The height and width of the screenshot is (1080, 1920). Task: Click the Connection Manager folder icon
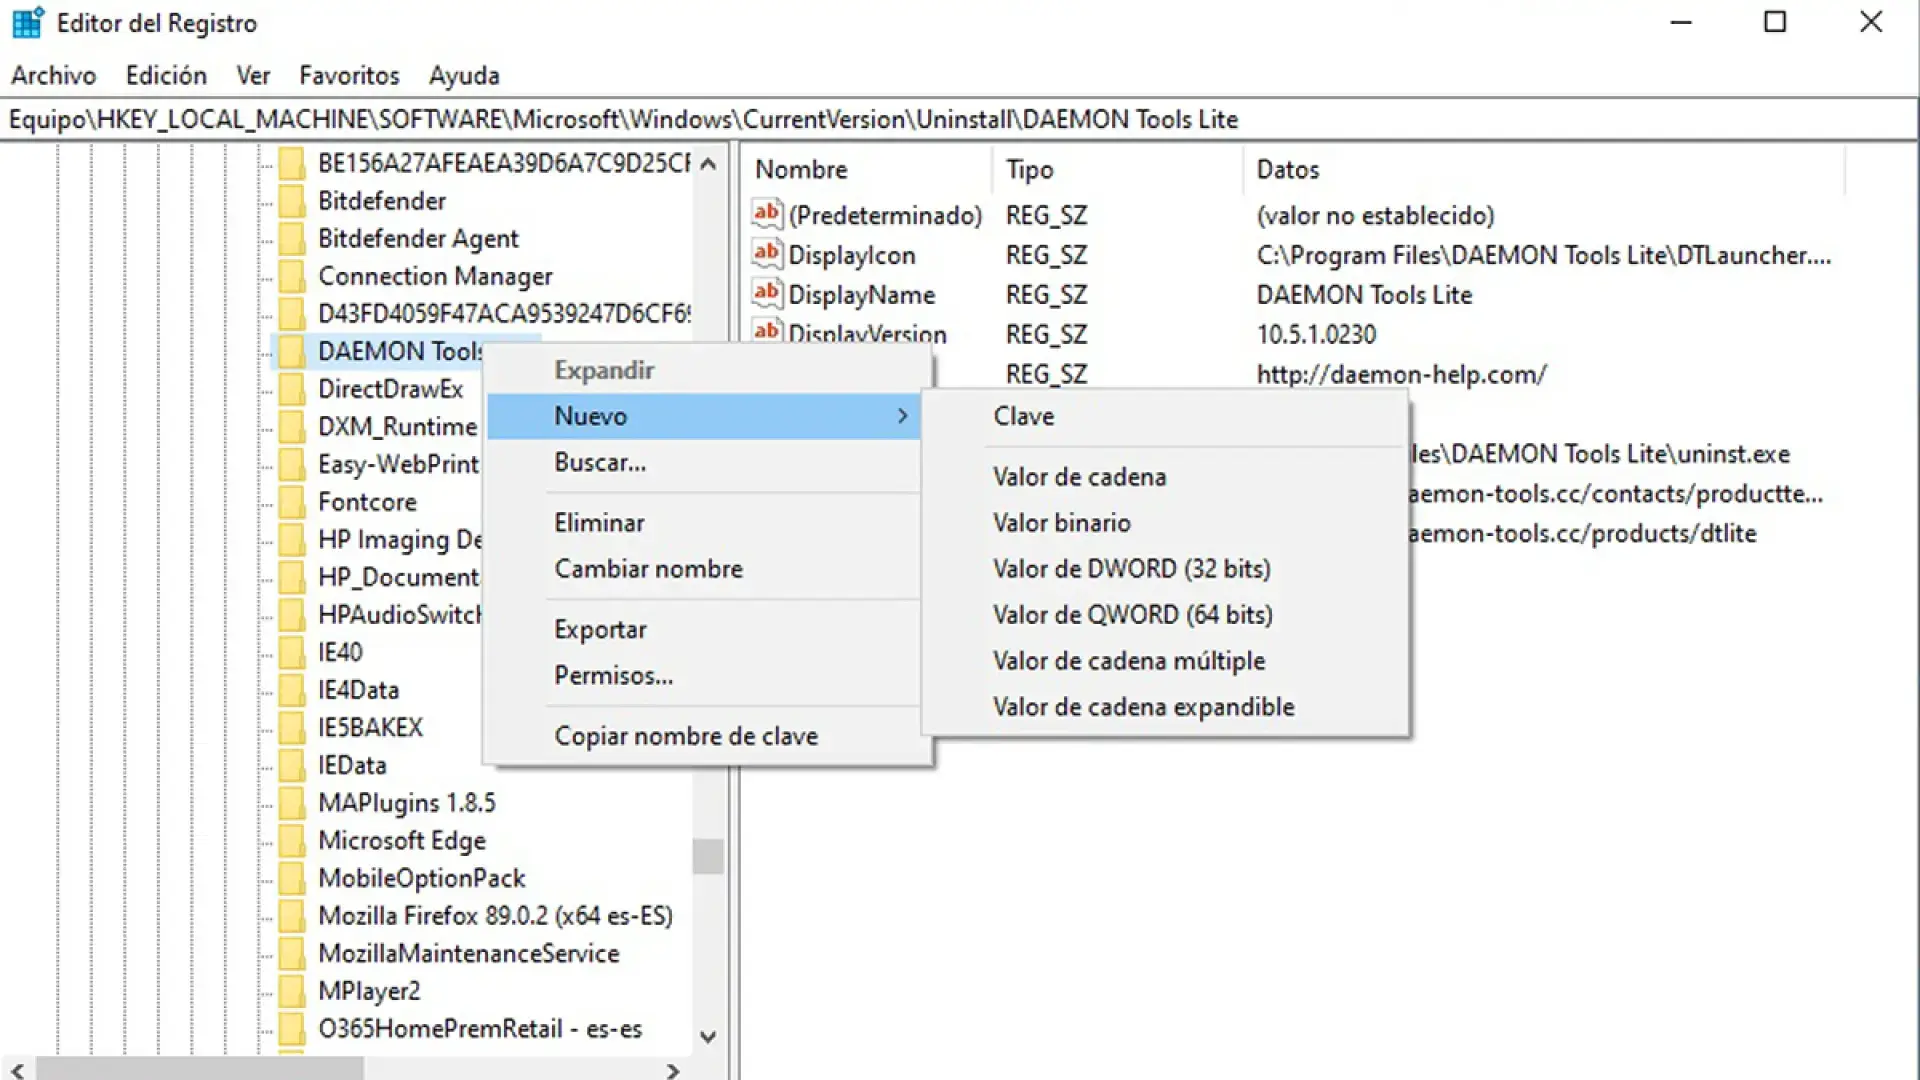click(292, 276)
